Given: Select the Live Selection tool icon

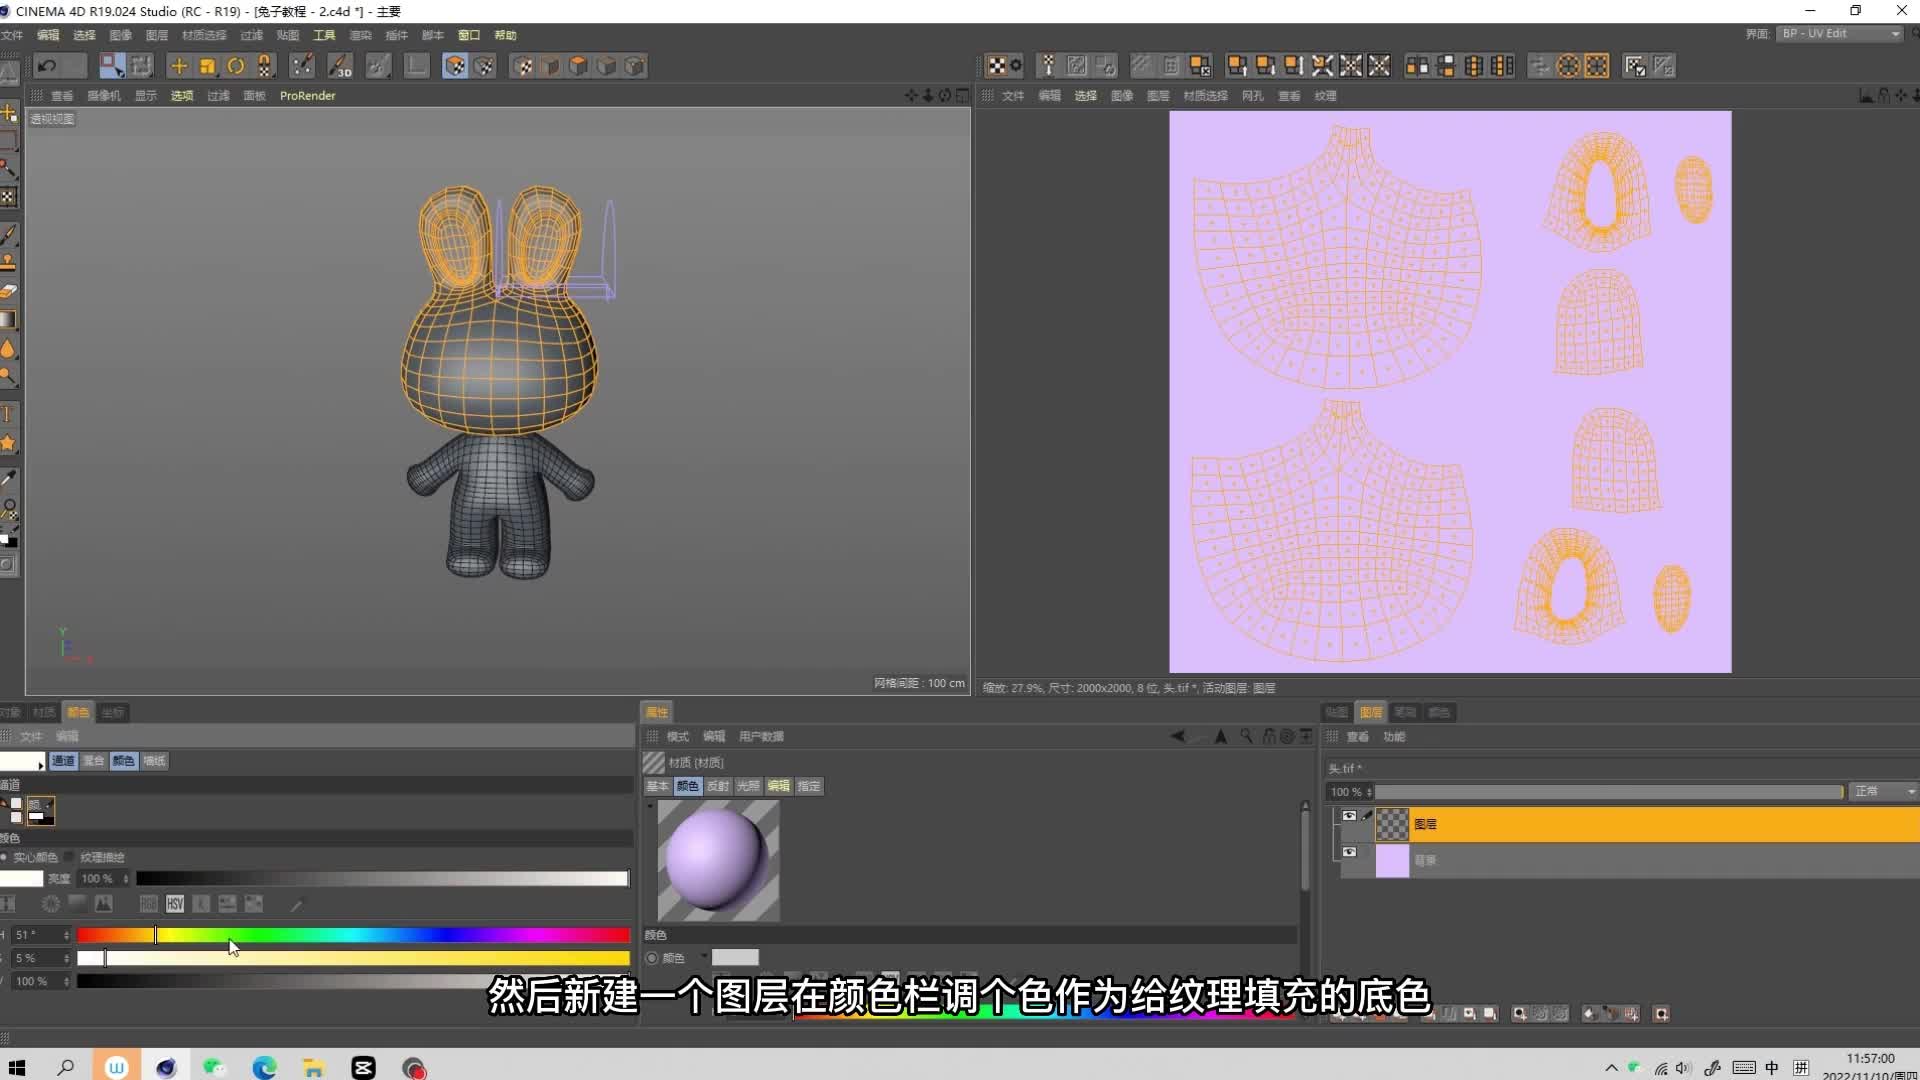Looking at the screenshot, I should coord(112,66).
